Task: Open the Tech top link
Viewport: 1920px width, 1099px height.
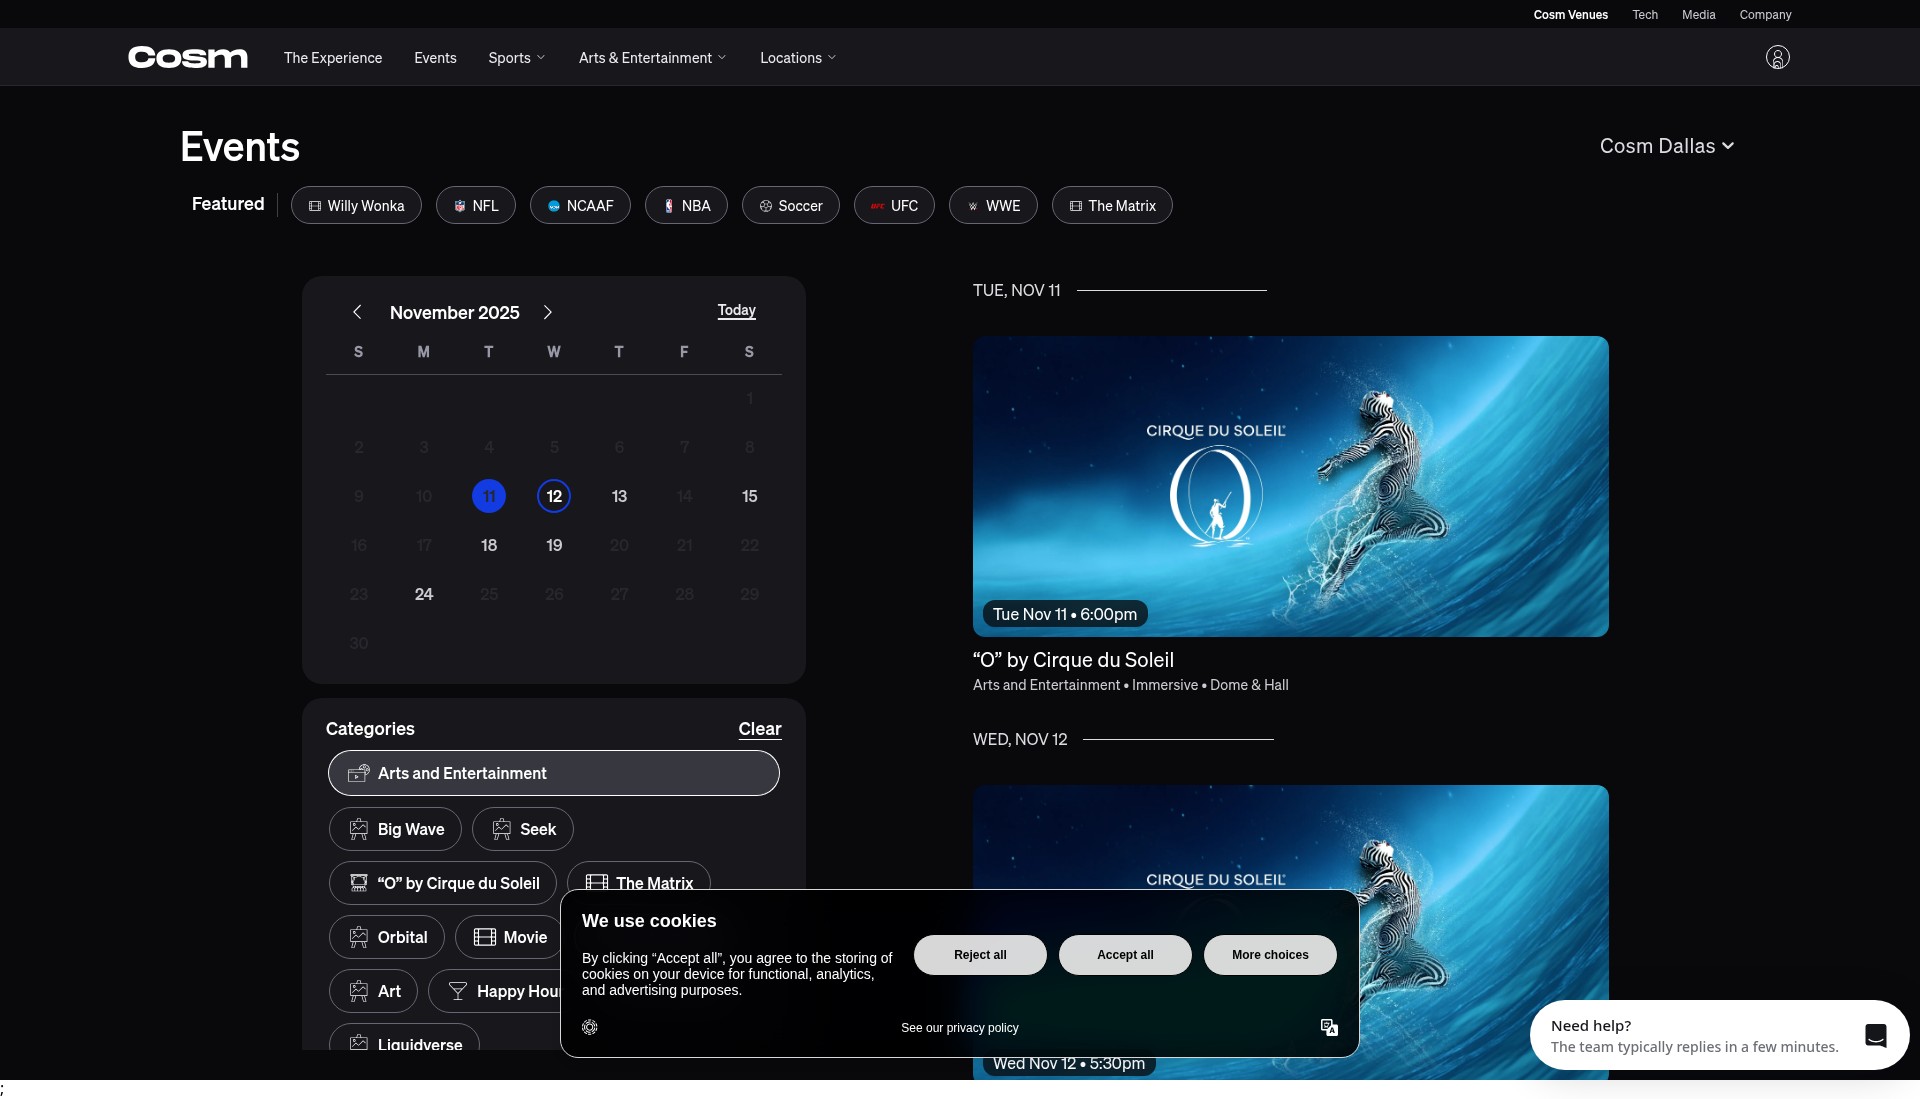Action: tap(1645, 15)
